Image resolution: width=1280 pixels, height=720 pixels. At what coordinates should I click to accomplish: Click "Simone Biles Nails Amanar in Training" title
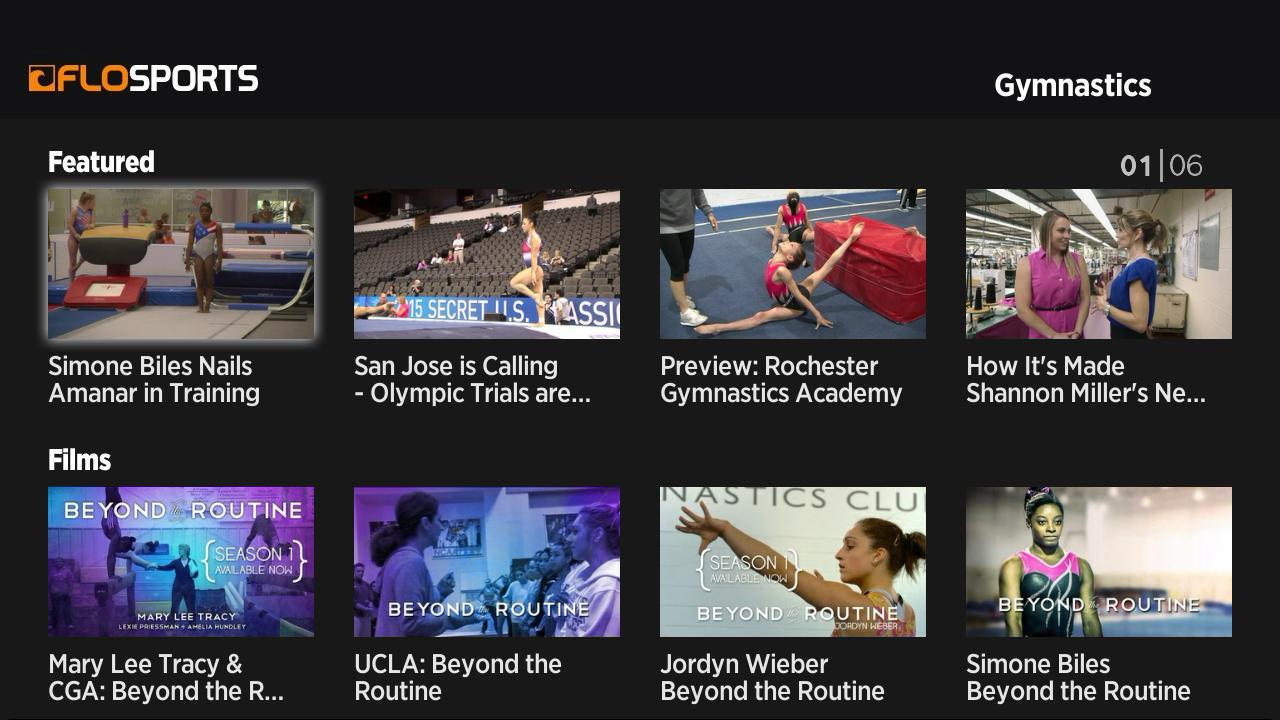[154, 380]
